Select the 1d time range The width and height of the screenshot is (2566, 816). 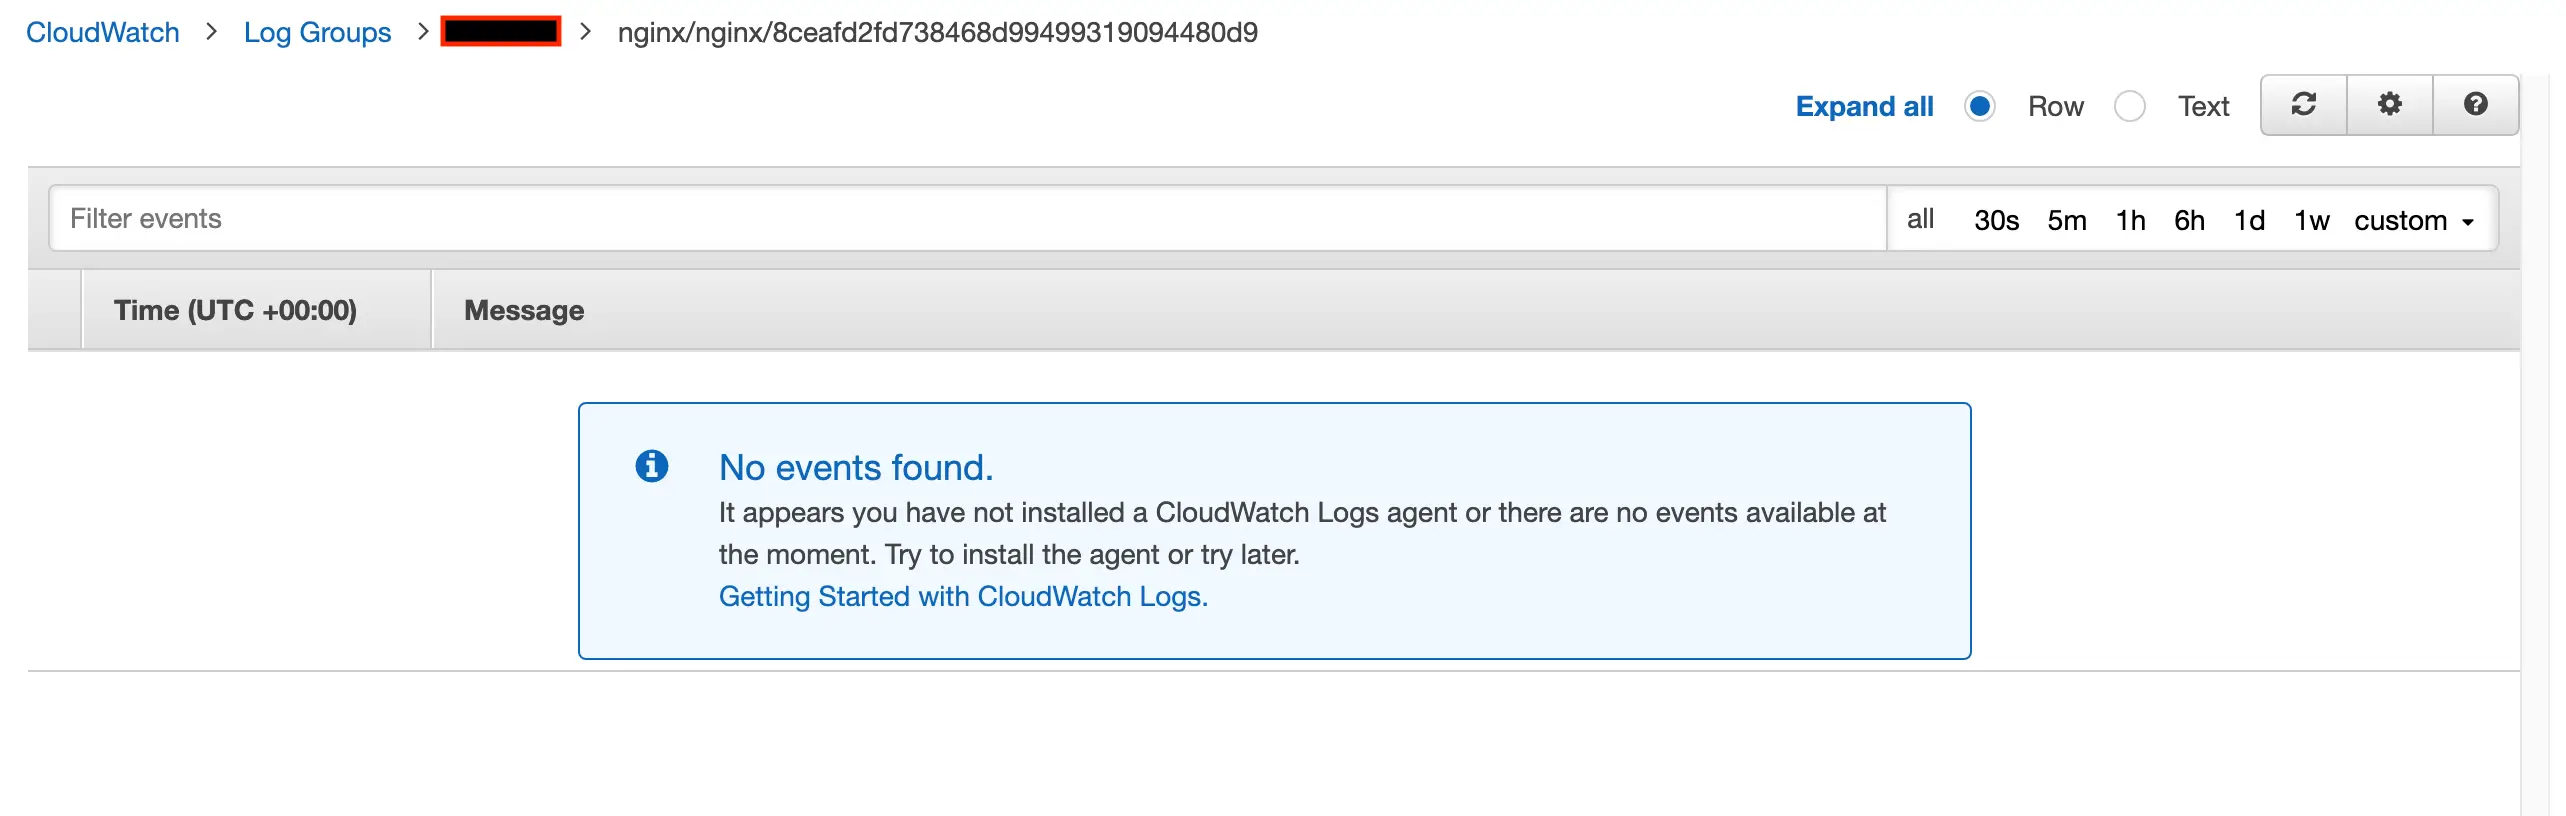(2249, 219)
